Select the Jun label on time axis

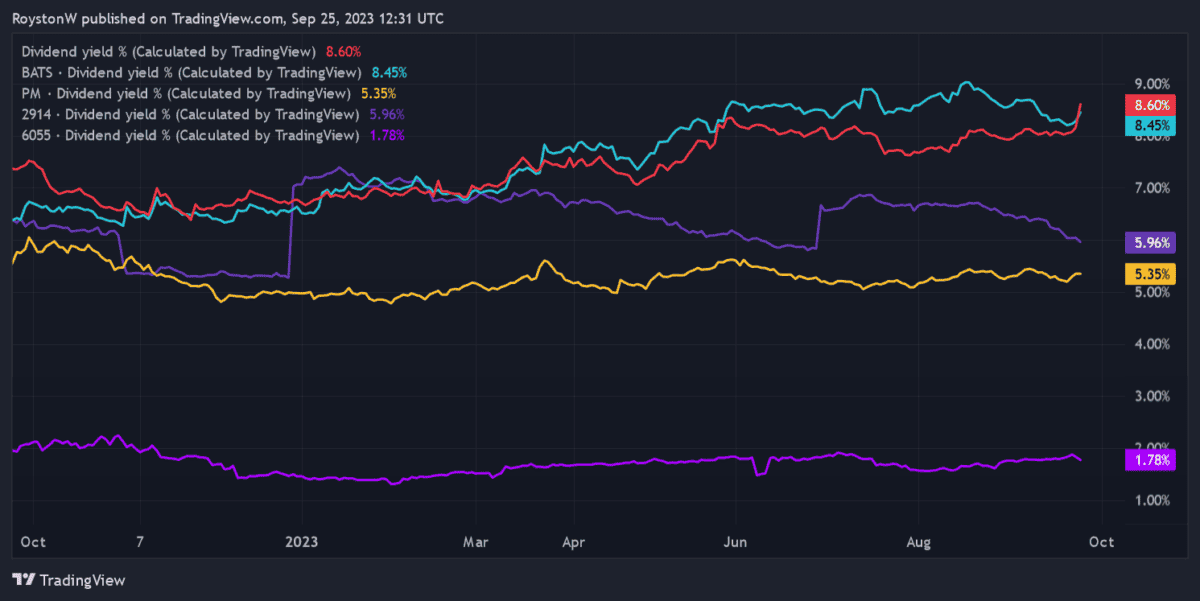[x=735, y=542]
